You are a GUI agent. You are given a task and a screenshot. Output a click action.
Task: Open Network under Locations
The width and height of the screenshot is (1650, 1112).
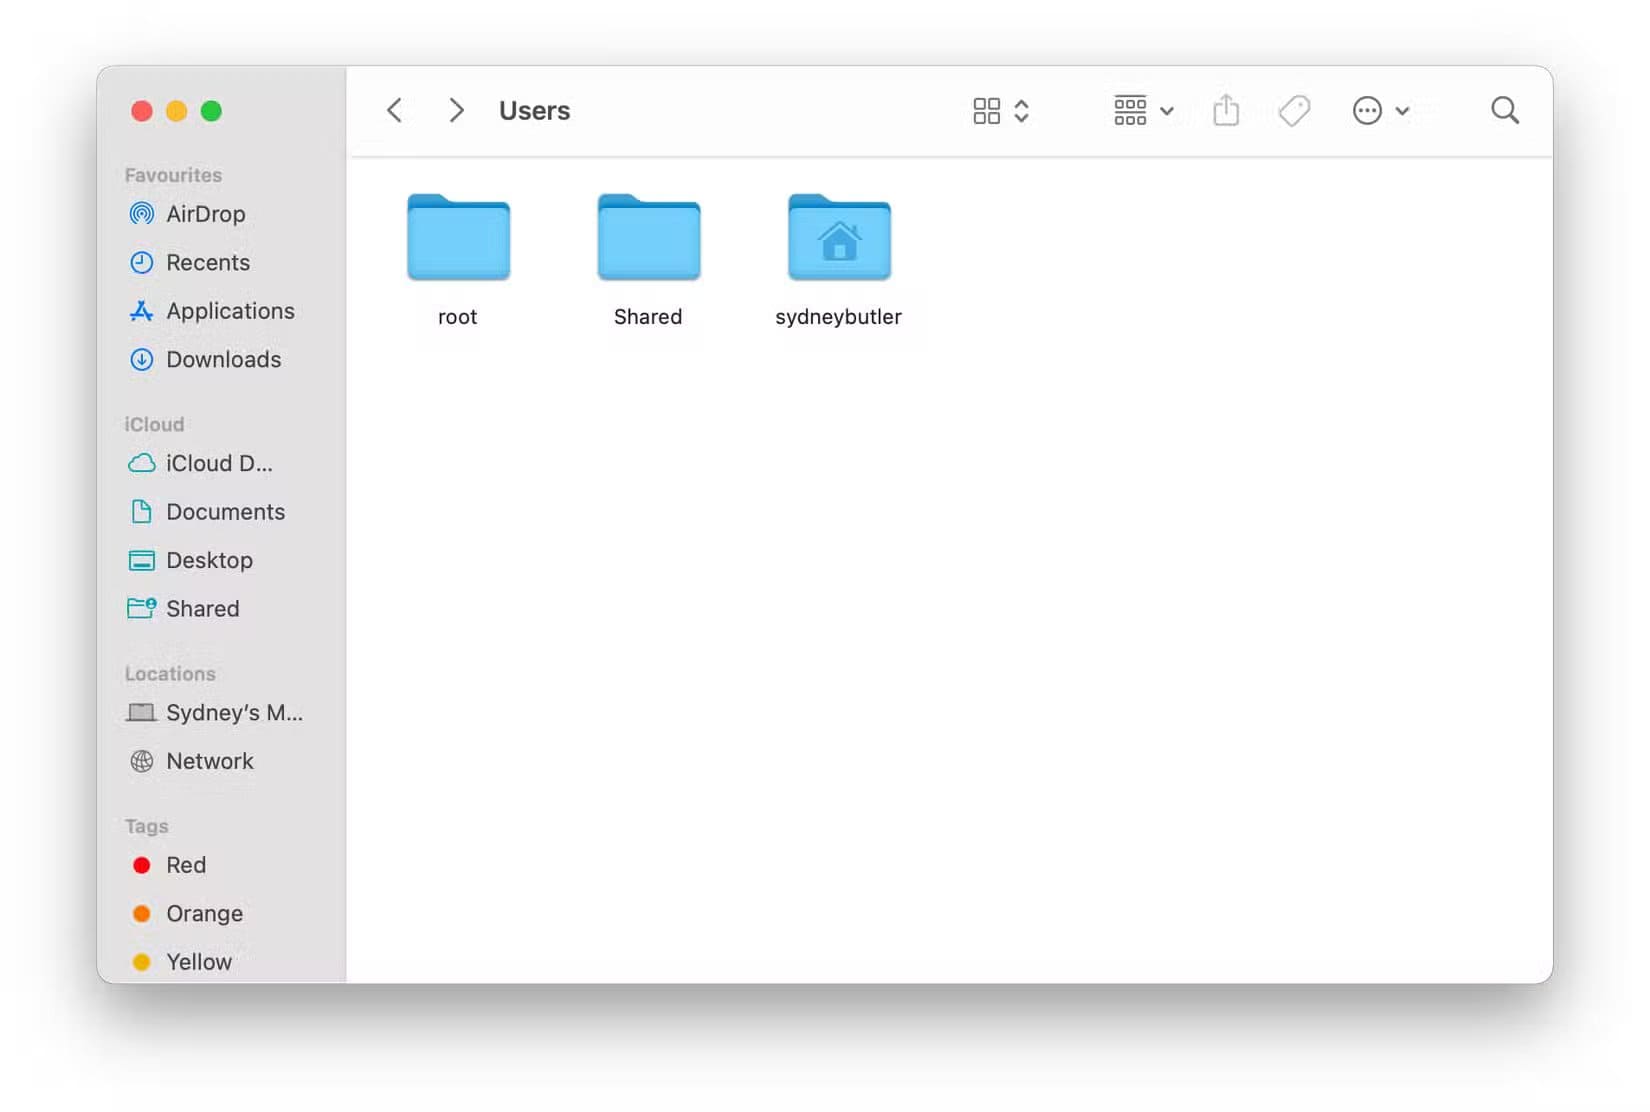[x=209, y=761]
